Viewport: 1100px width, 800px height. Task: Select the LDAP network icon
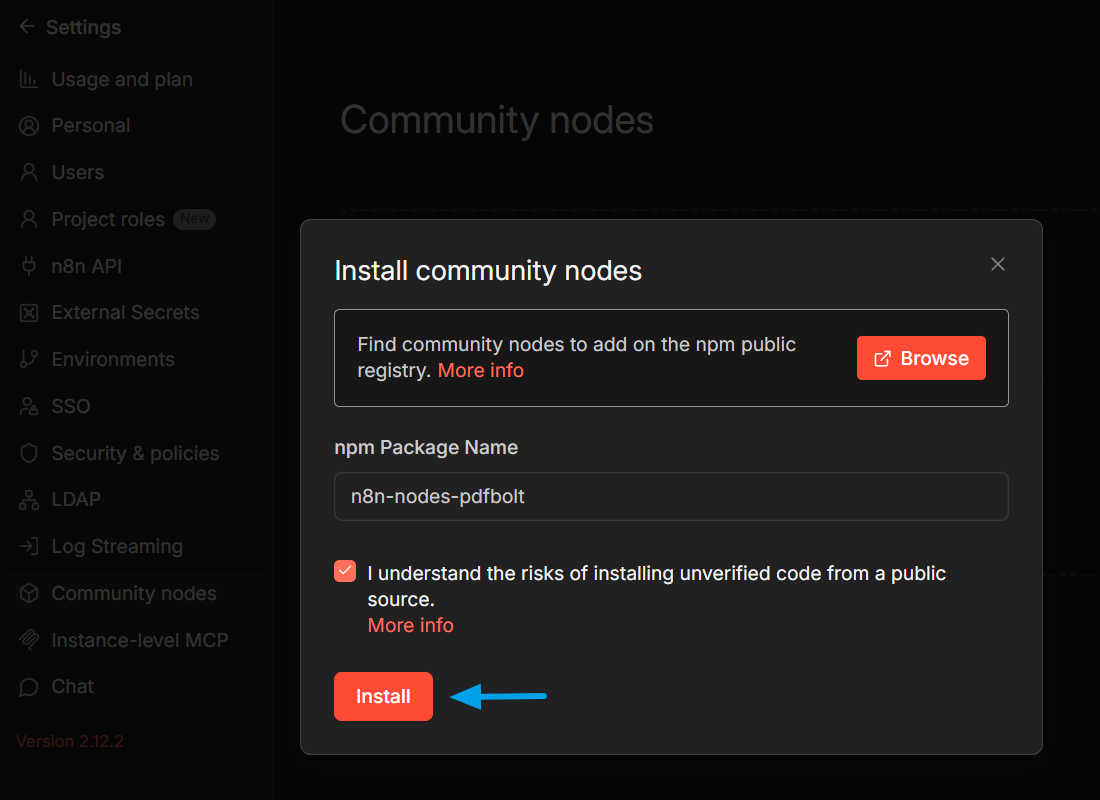click(29, 499)
